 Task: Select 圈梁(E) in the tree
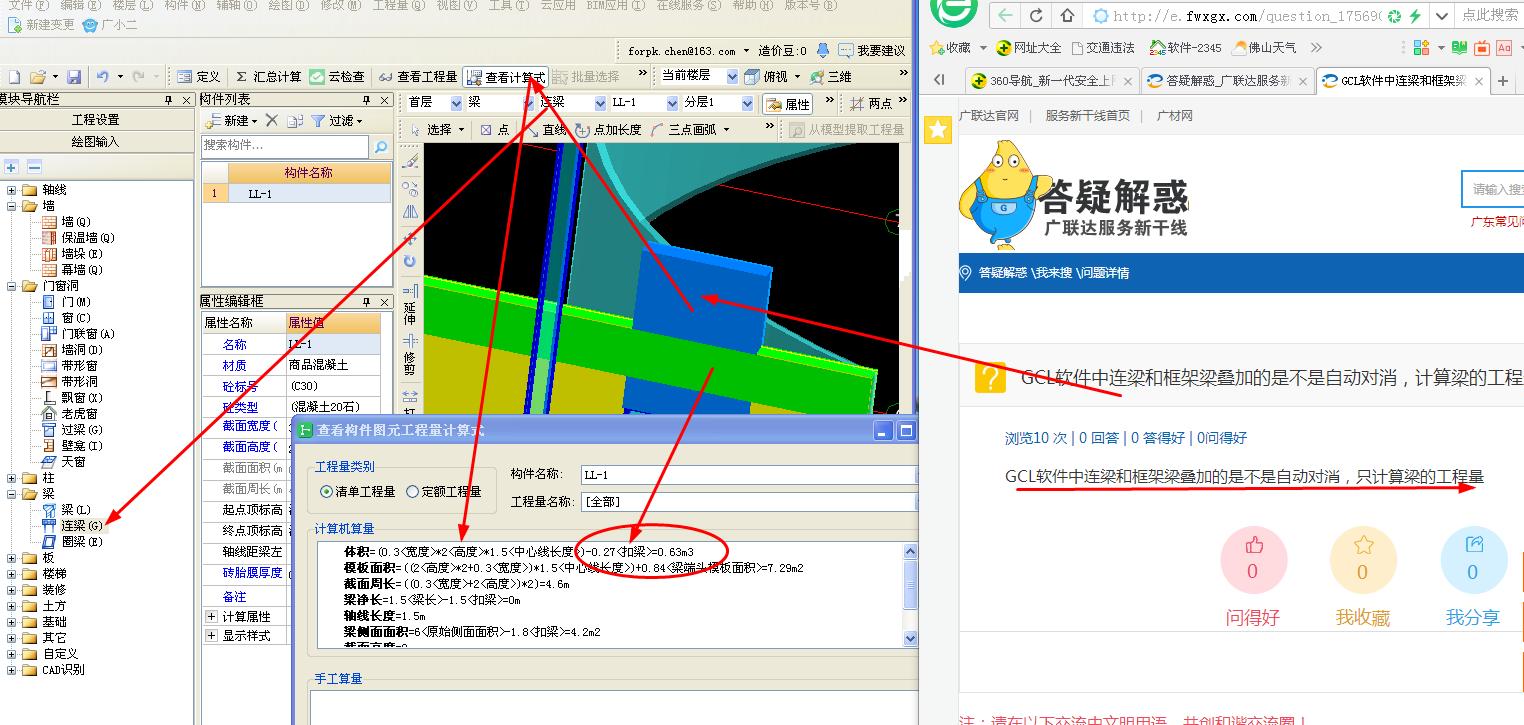coord(72,542)
